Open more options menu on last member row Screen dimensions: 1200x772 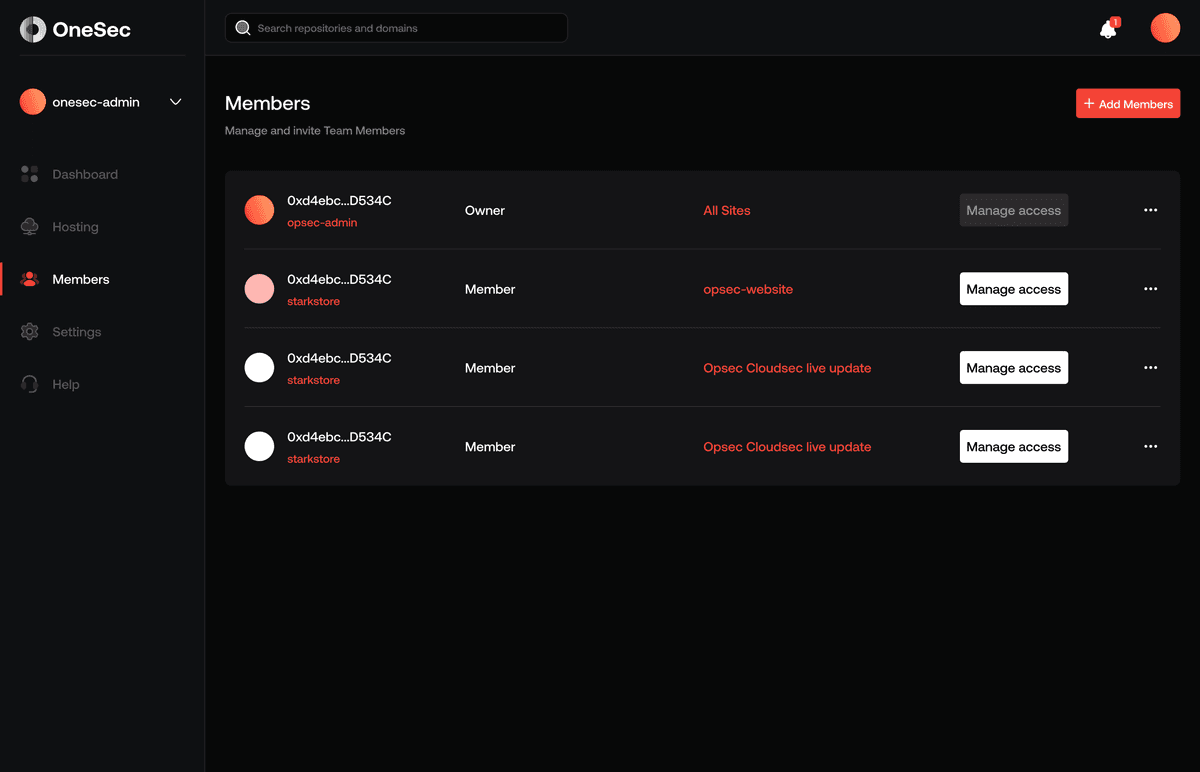tap(1150, 447)
